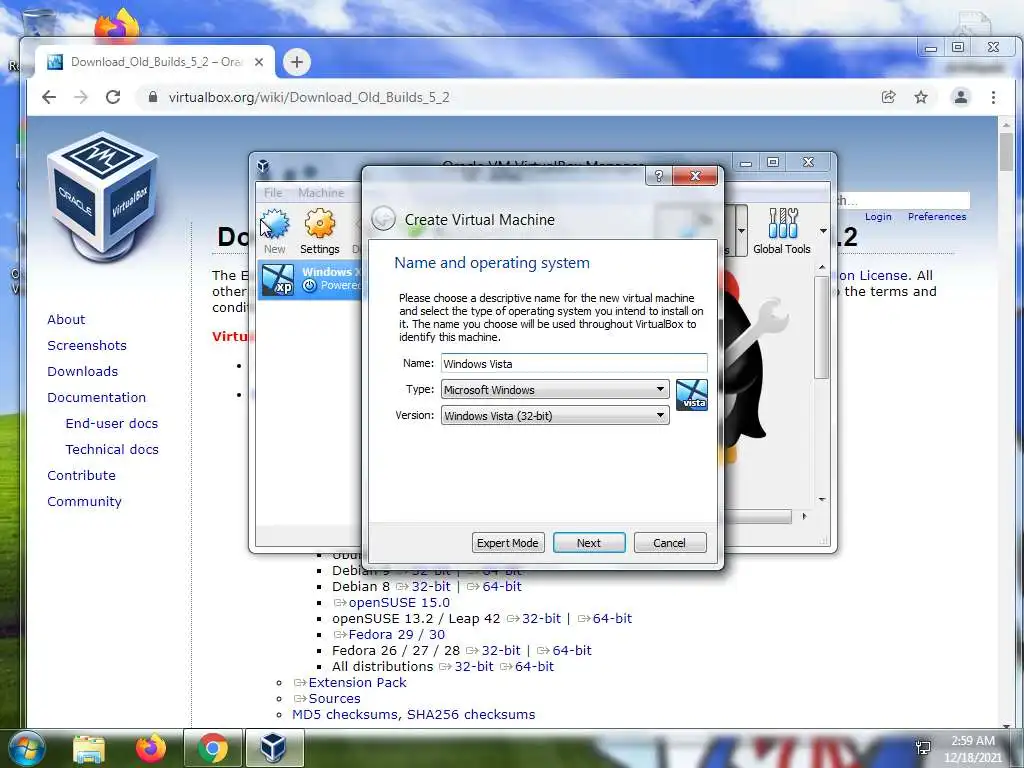
Task: Open the Machine menu in VirtualBox Manager
Action: 321,193
